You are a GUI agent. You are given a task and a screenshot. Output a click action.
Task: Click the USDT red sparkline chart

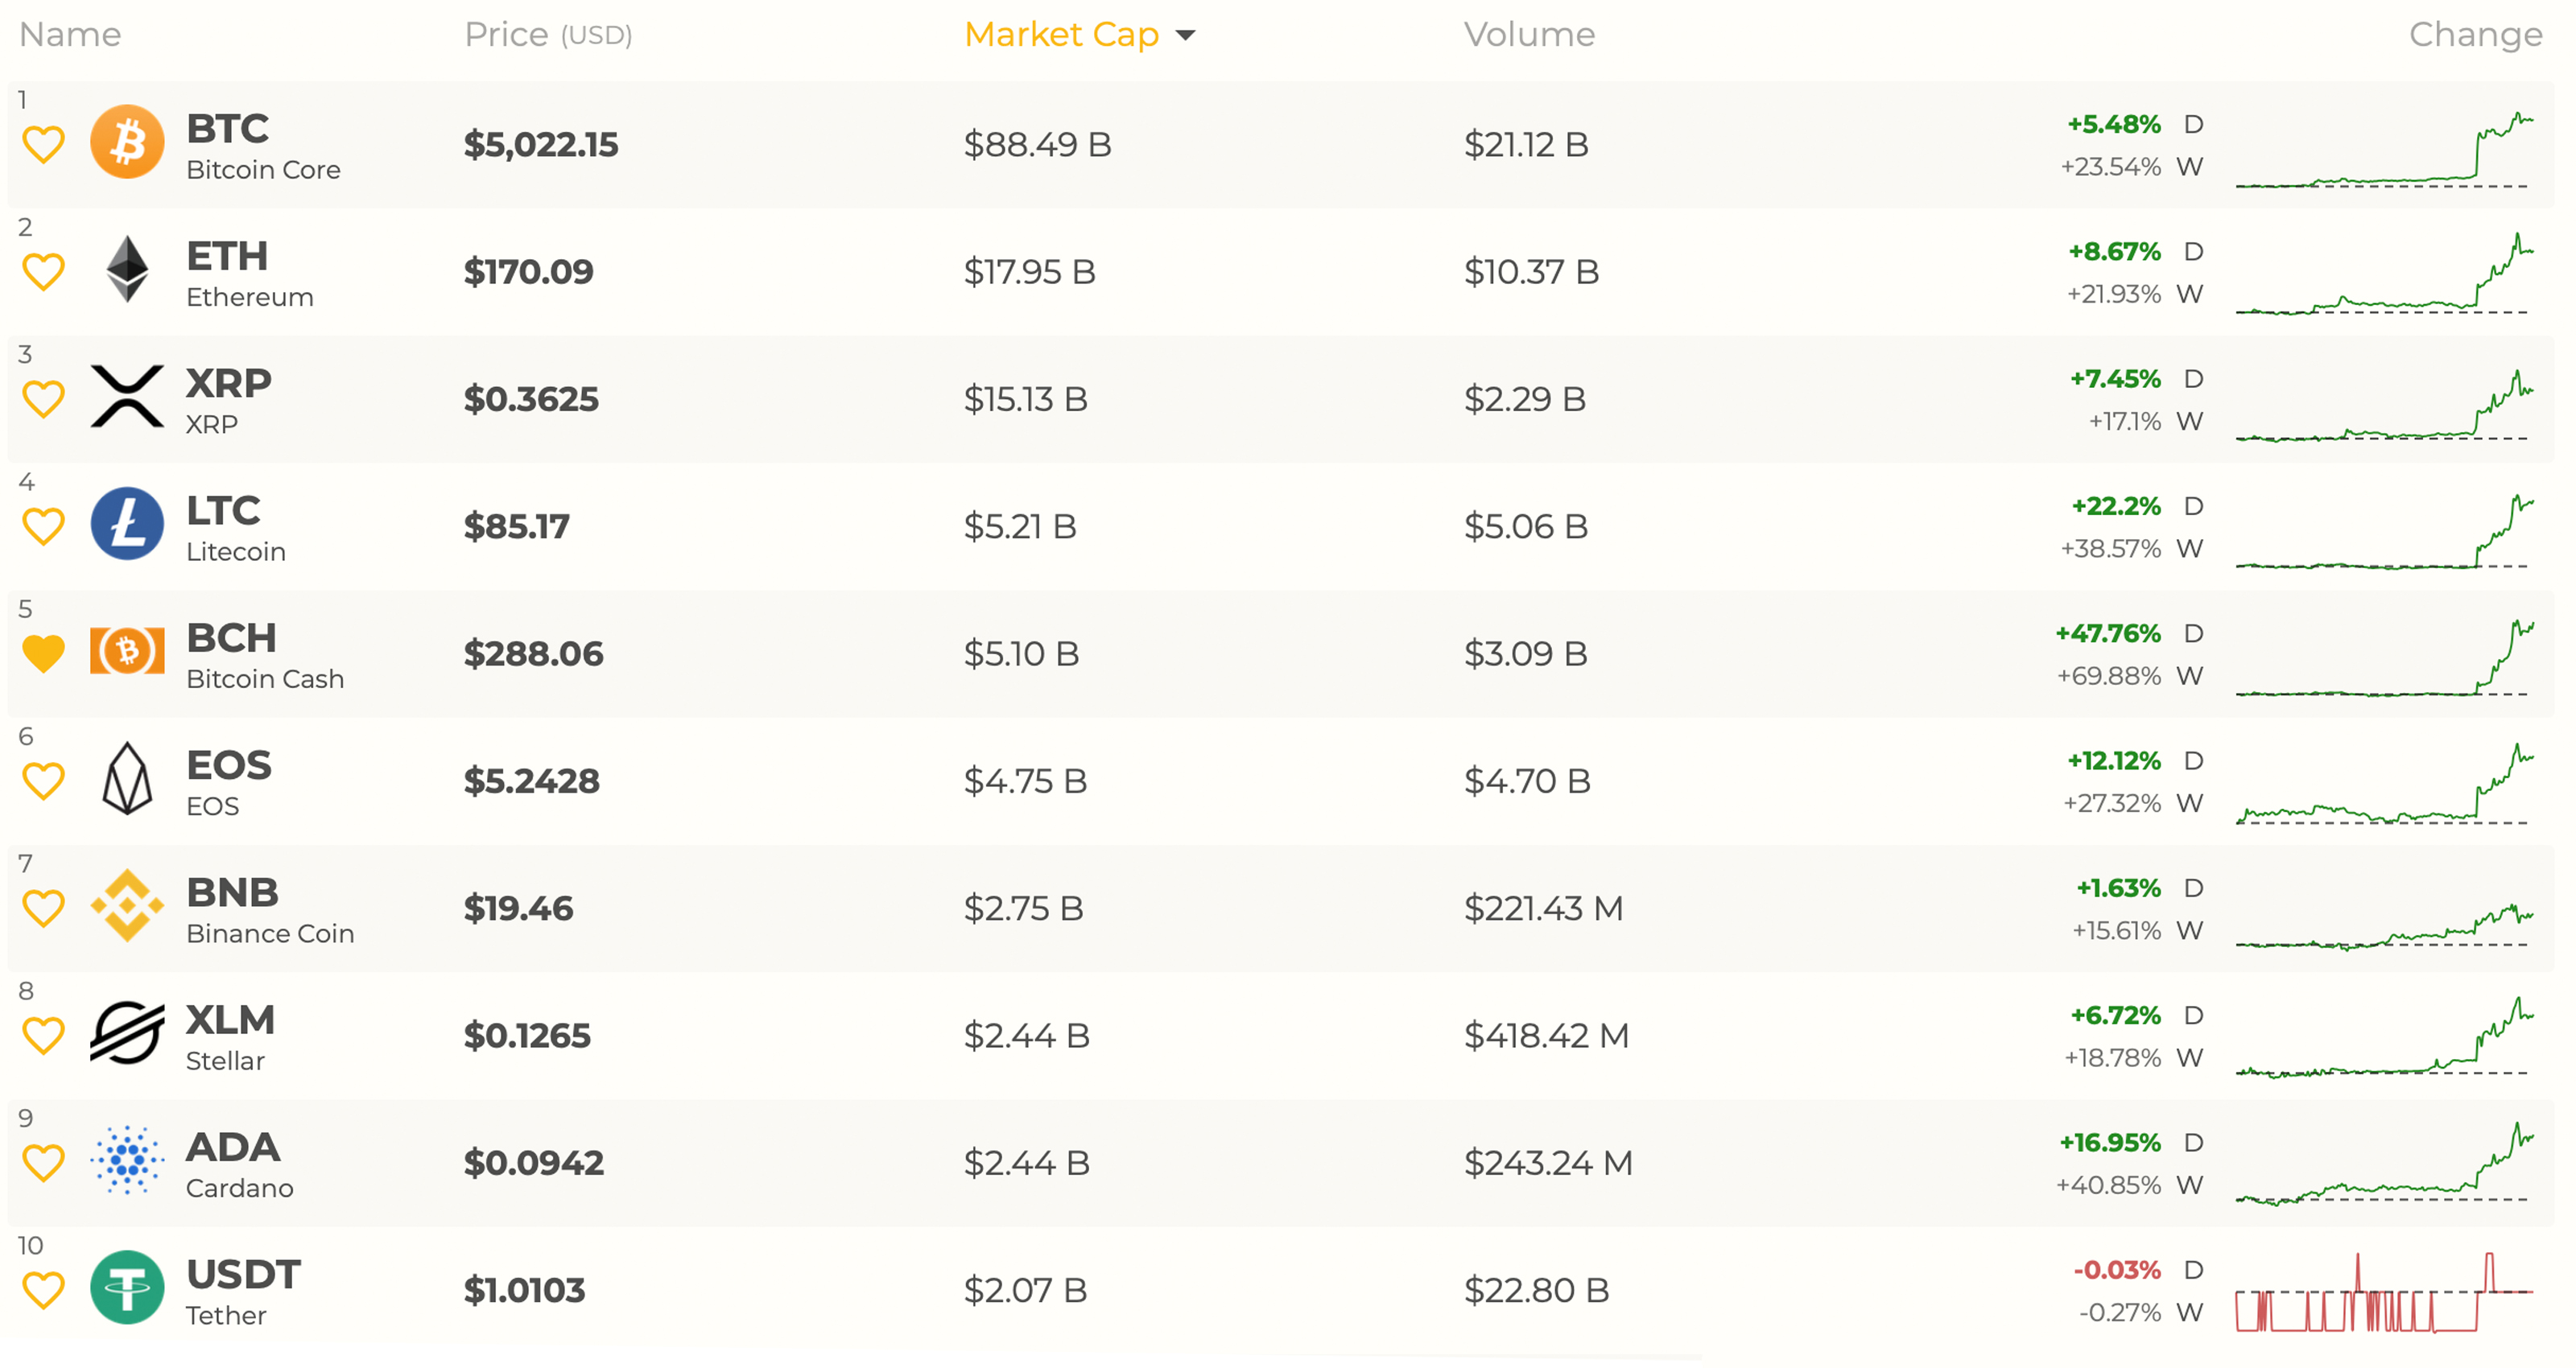coord(2384,1292)
